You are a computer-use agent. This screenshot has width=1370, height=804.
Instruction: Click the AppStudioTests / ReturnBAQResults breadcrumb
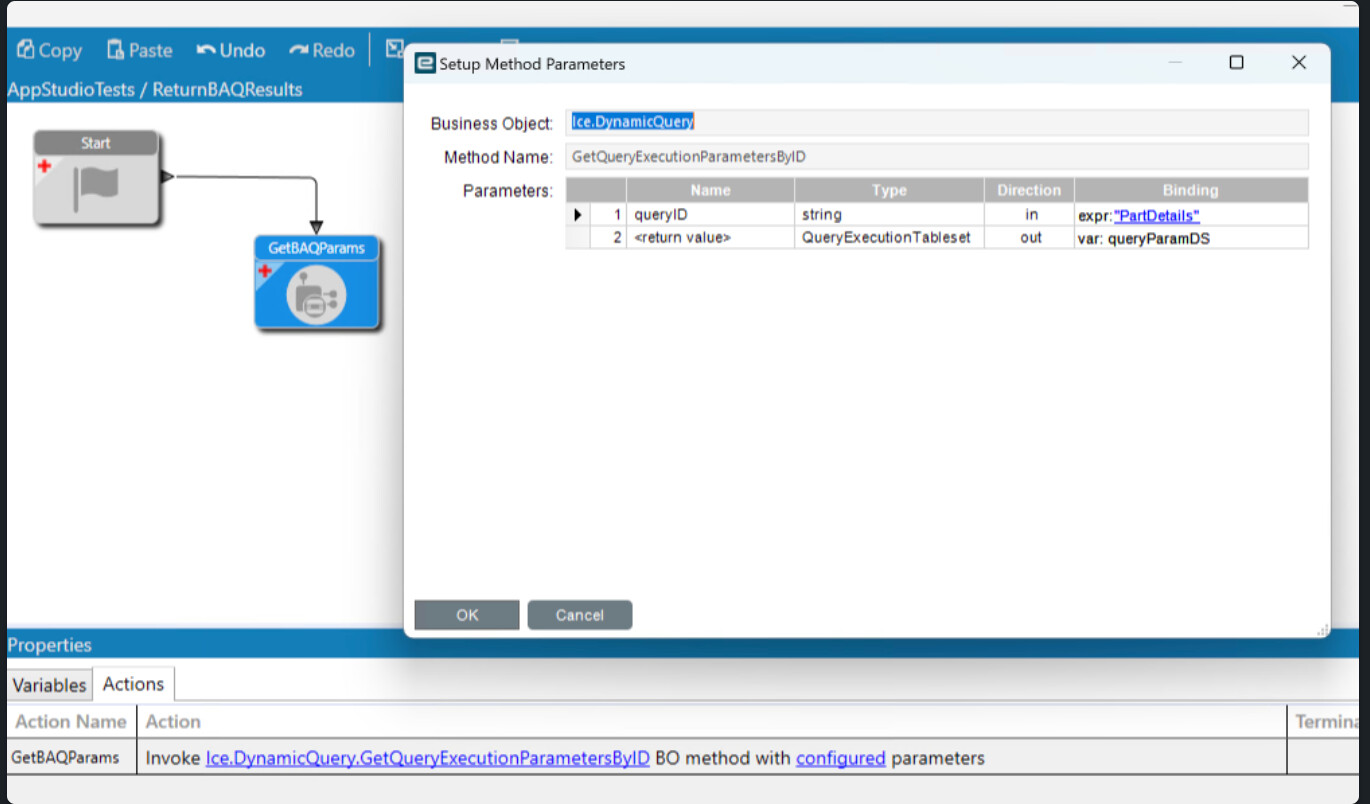pyautogui.click(x=154, y=89)
